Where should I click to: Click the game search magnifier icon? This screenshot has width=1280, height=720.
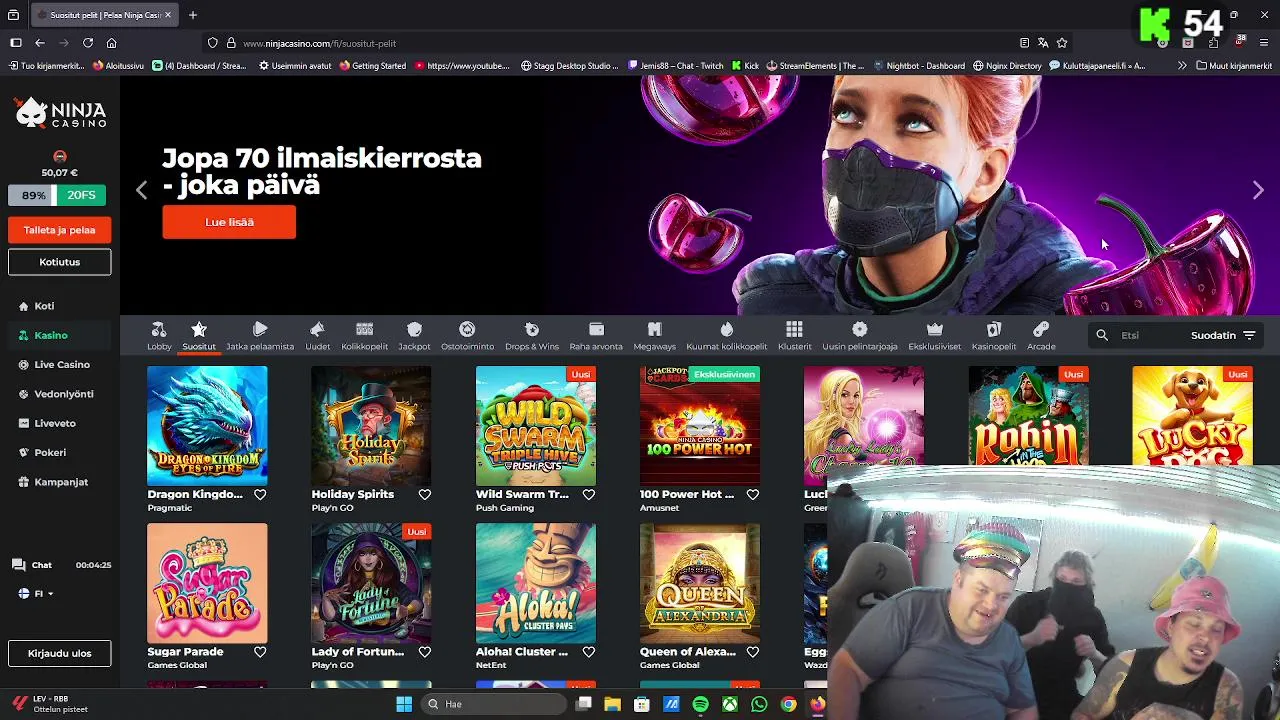[x=1102, y=336]
